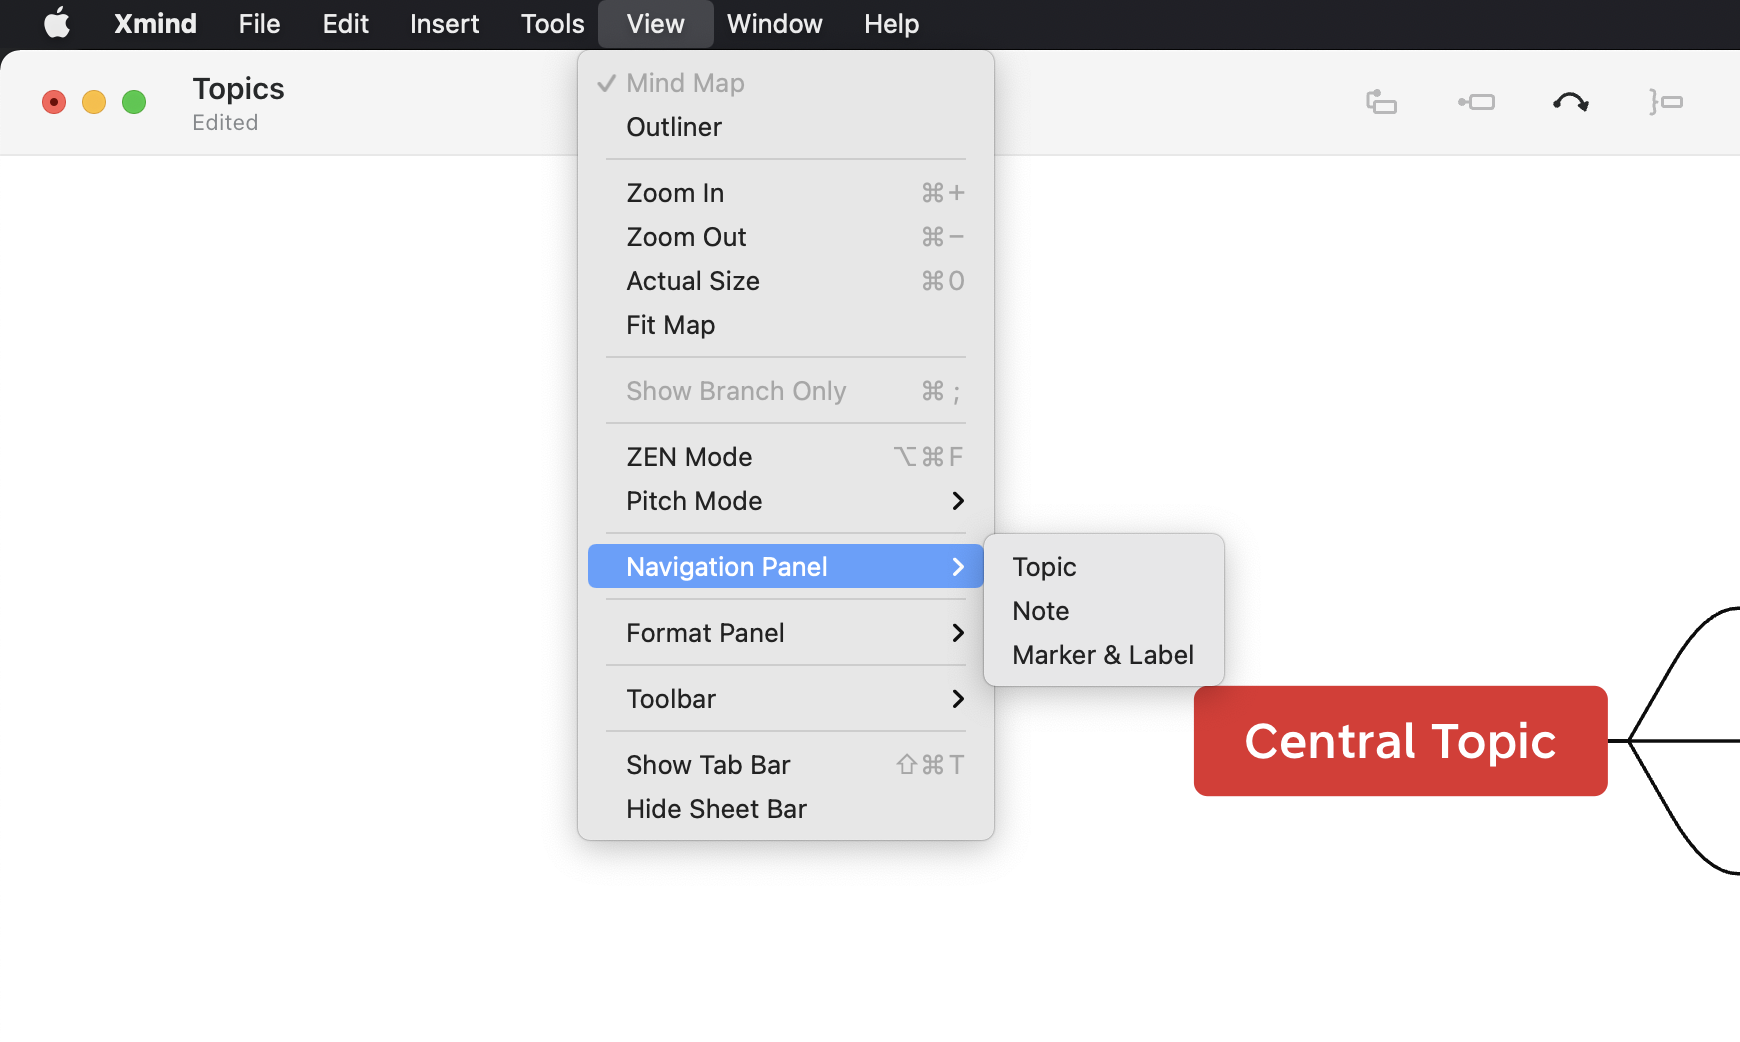The image size is (1740, 1042).
Task: Select Topic in Navigation Panel submenu
Action: click(x=1104, y=567)
